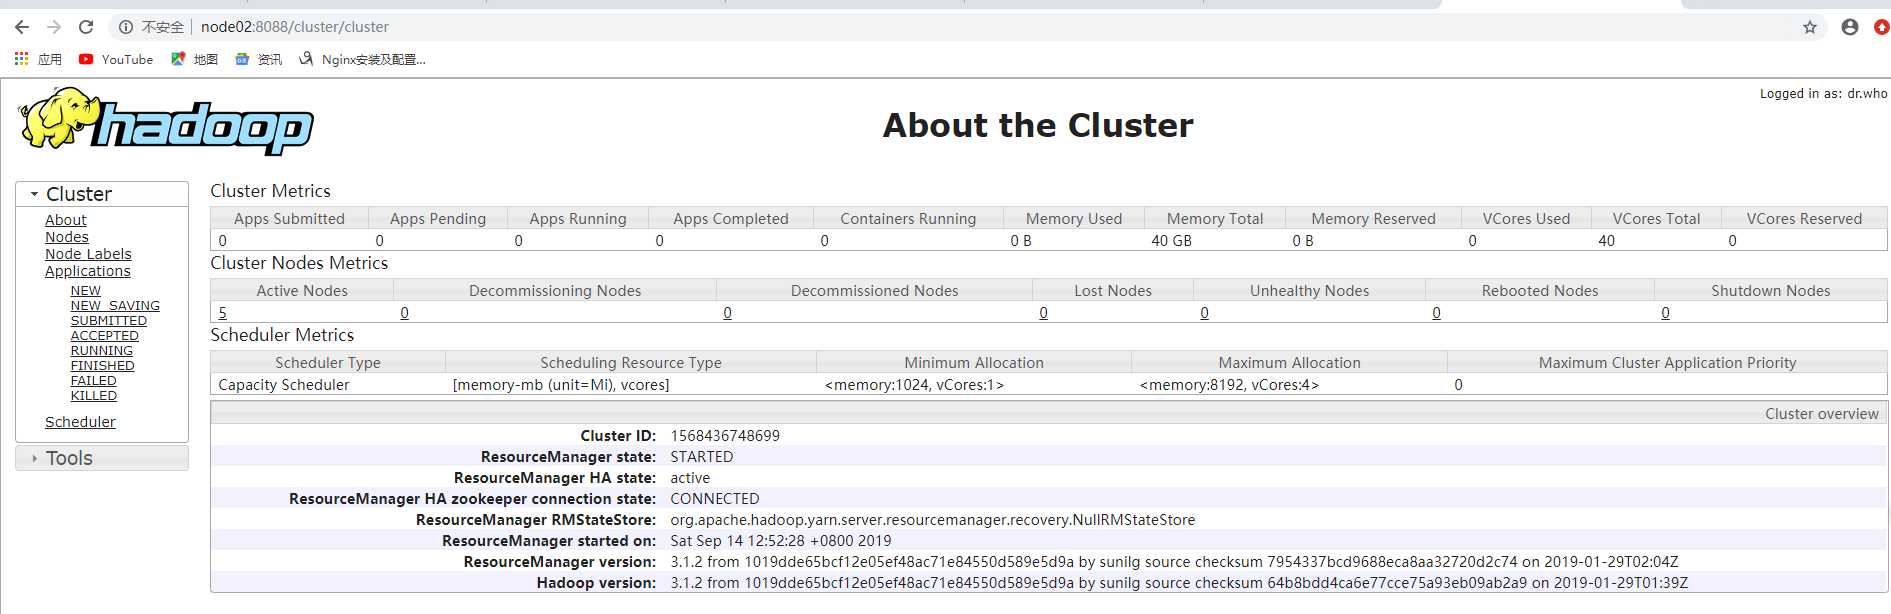Viewport: 1891px width, 614px height.
Task: Click Maximum Allocation value memory:8192
Action: [1229, 385]
